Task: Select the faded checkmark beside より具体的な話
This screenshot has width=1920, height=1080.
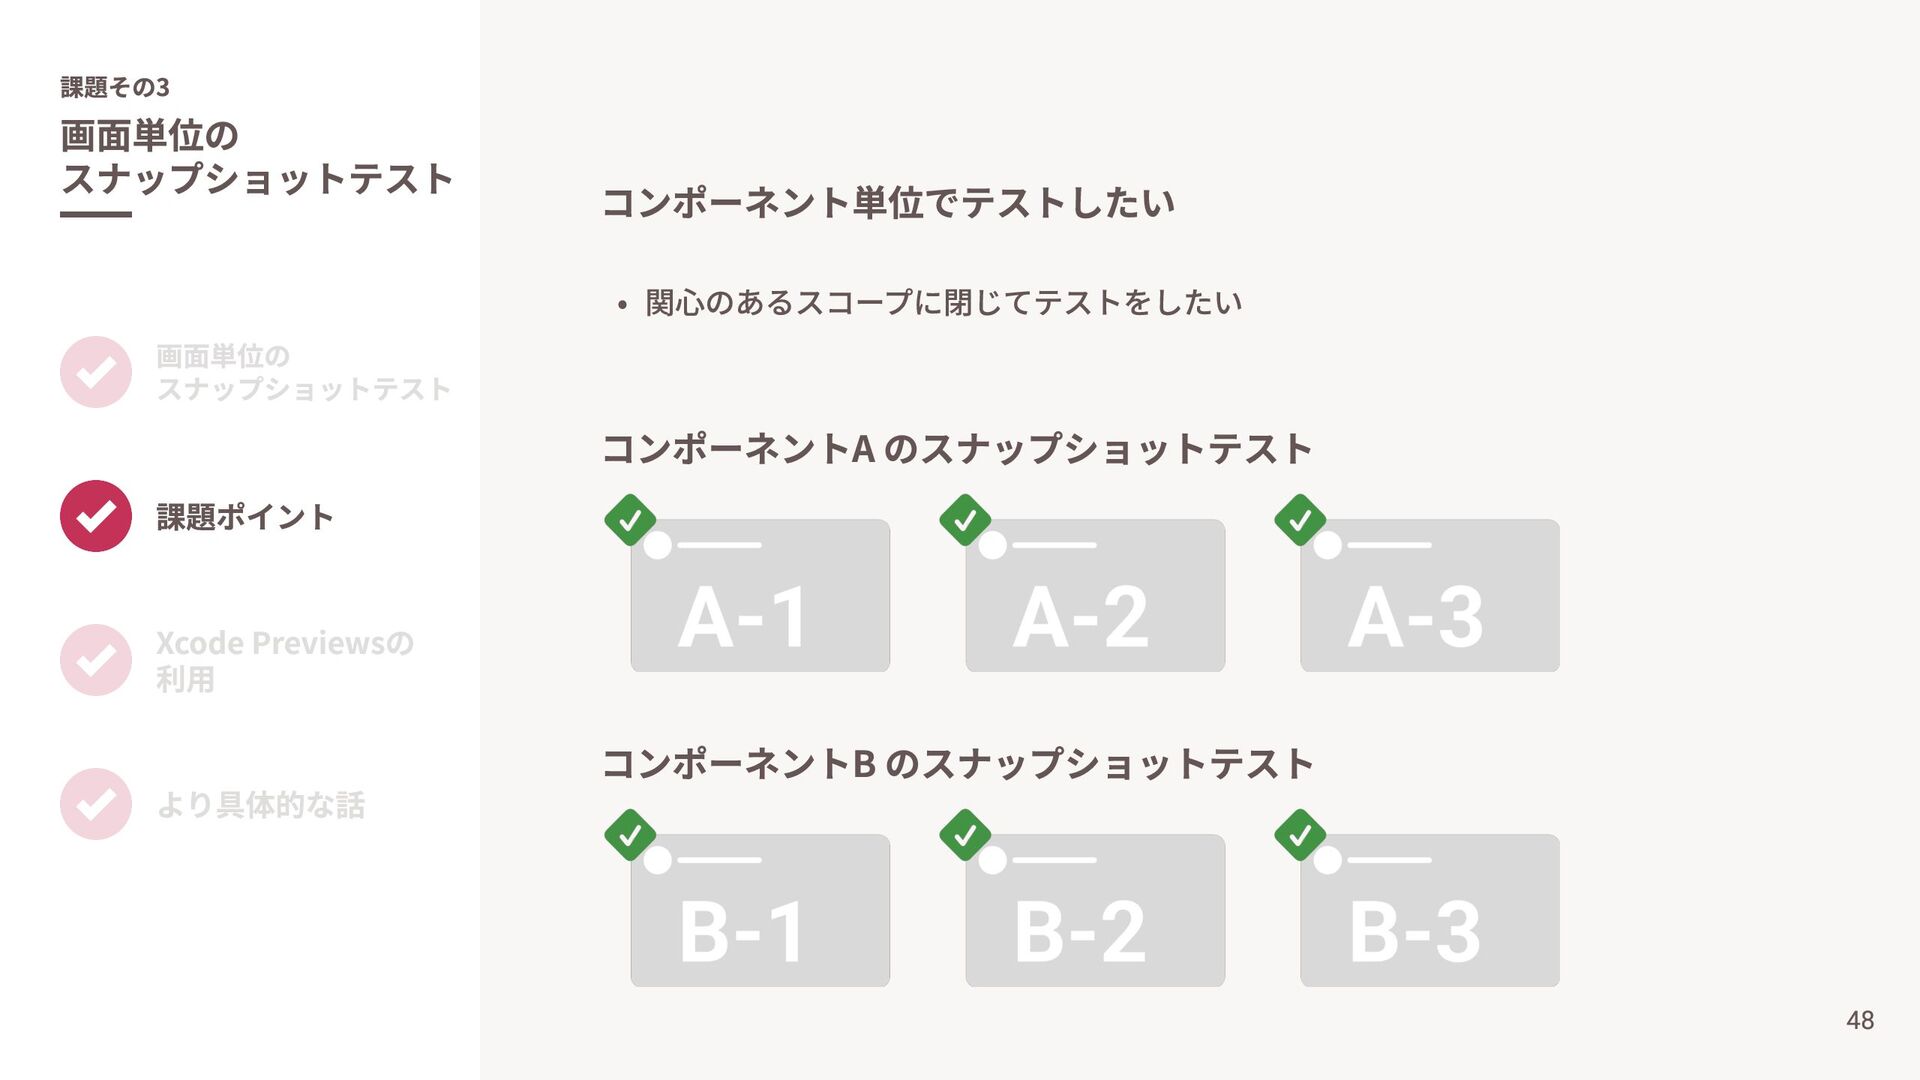Action: point(96,804)
